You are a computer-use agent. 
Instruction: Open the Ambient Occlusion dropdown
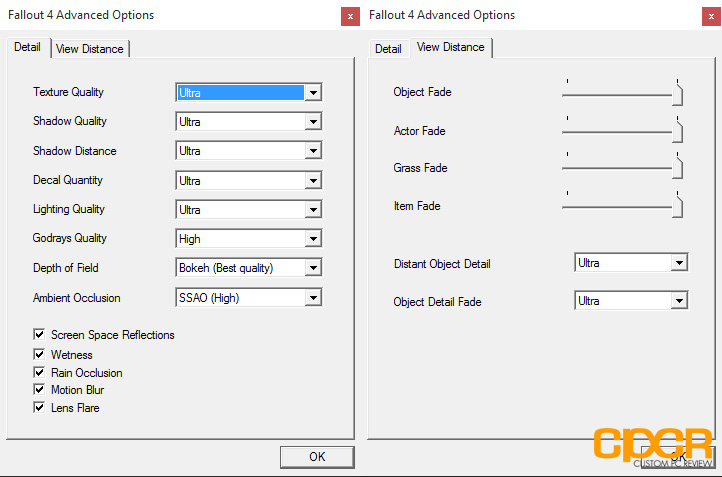click(249, 297)
